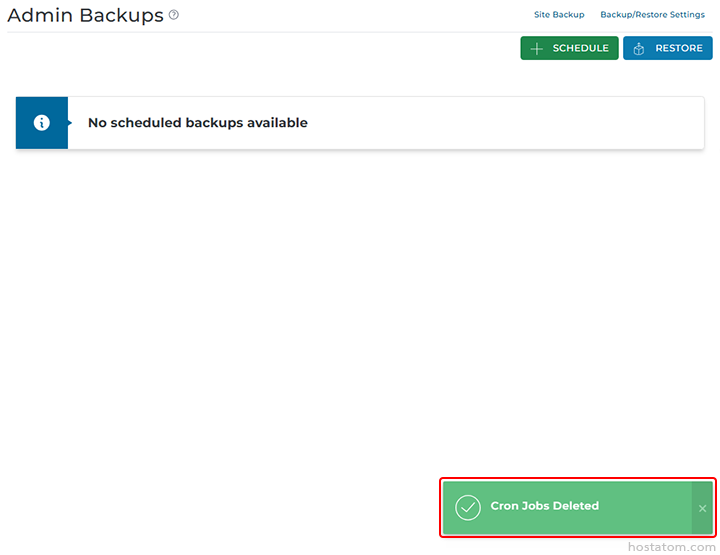
Task: Click the small arrow pointer beside the info block
Action: [70, 123]
